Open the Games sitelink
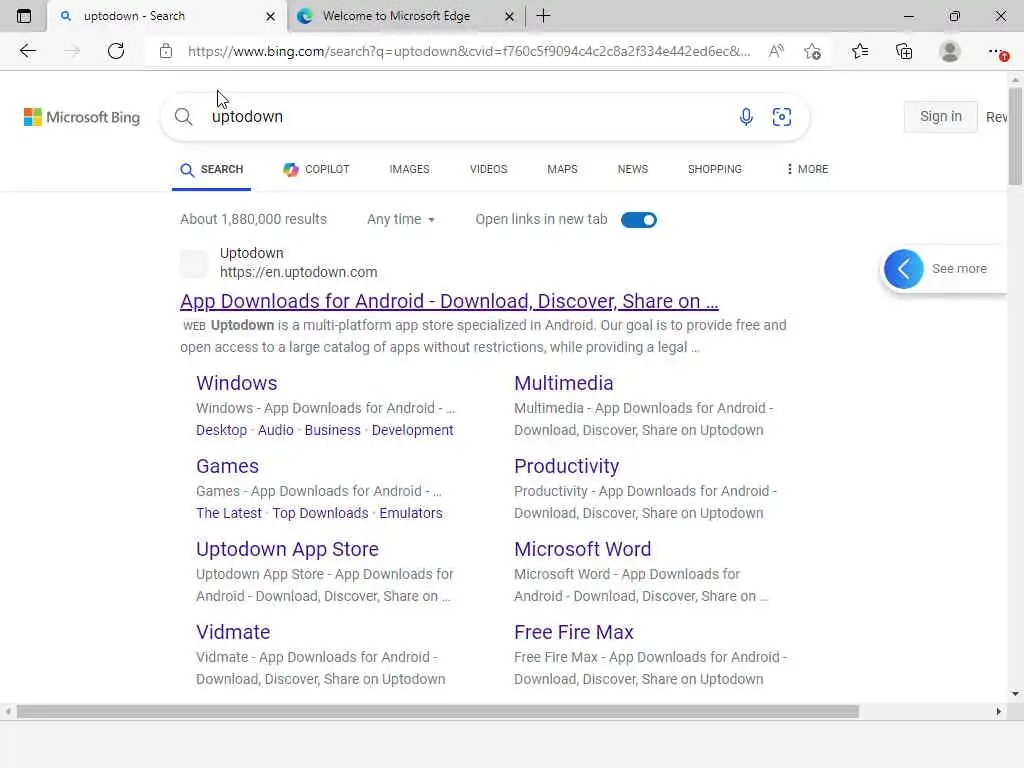This screenshot has width=1024, height=768. click(227, 466)
